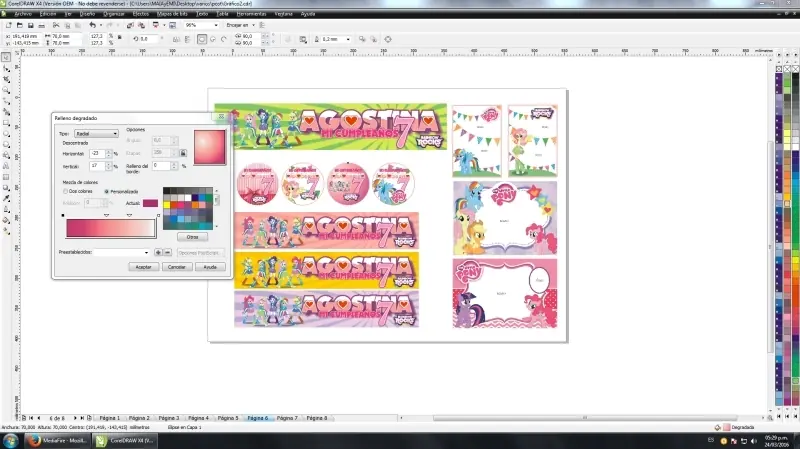Open the Edición menu
The width and height of the screenshot is (800, 449).
click(x=48, y=14)
